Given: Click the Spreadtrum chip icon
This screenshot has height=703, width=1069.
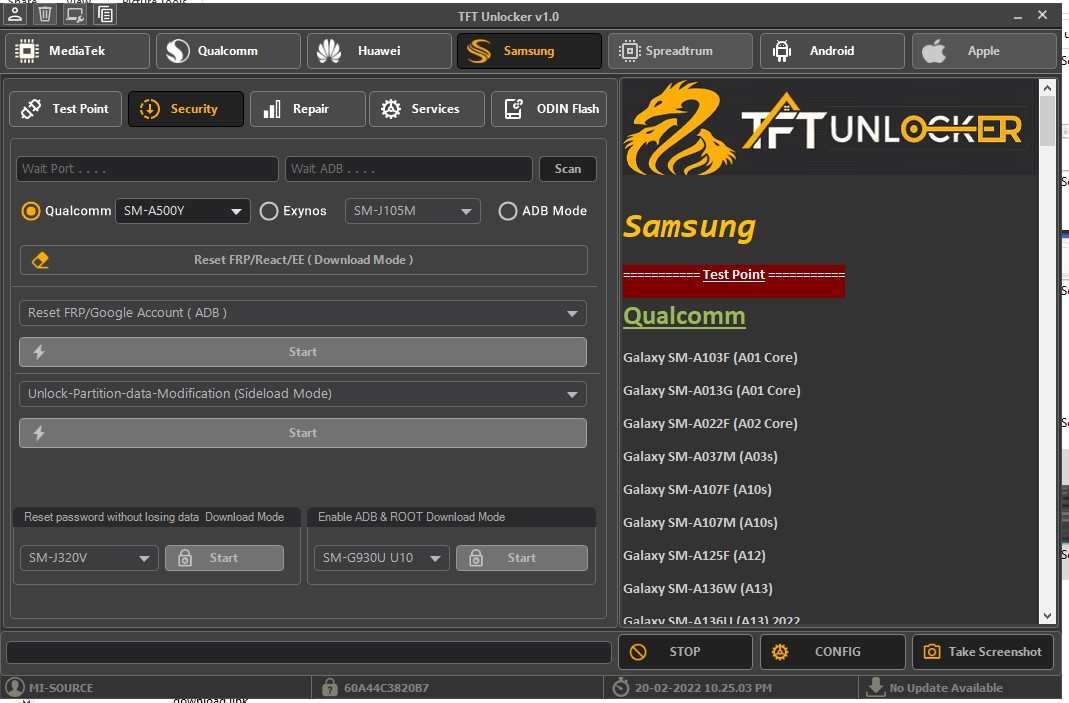Looking at the screenshot, I should click(629, 51).
